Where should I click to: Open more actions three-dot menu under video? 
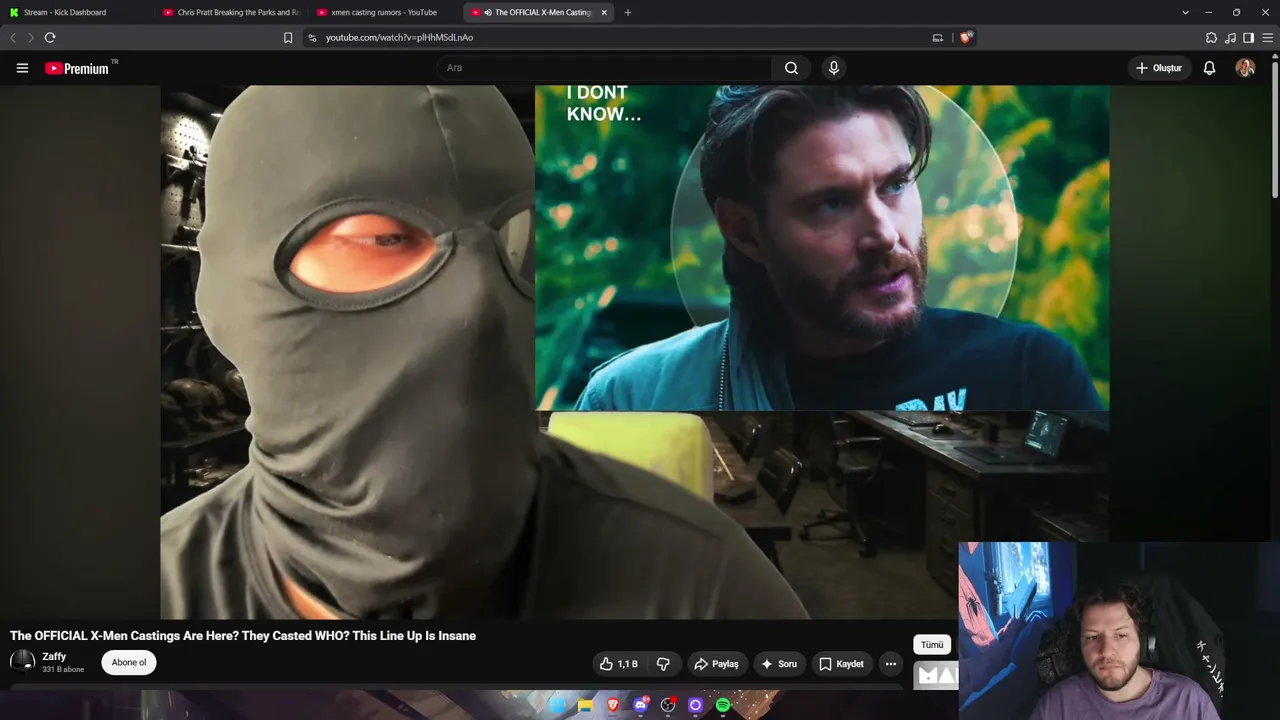pyautogui.click(x=891, y=664)
